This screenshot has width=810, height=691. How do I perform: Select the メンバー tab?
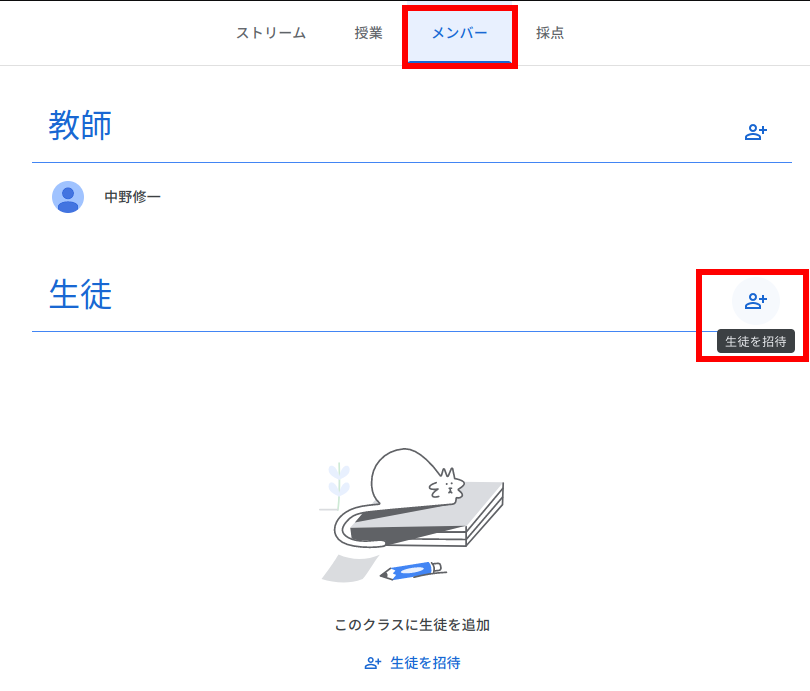(459, 33)
